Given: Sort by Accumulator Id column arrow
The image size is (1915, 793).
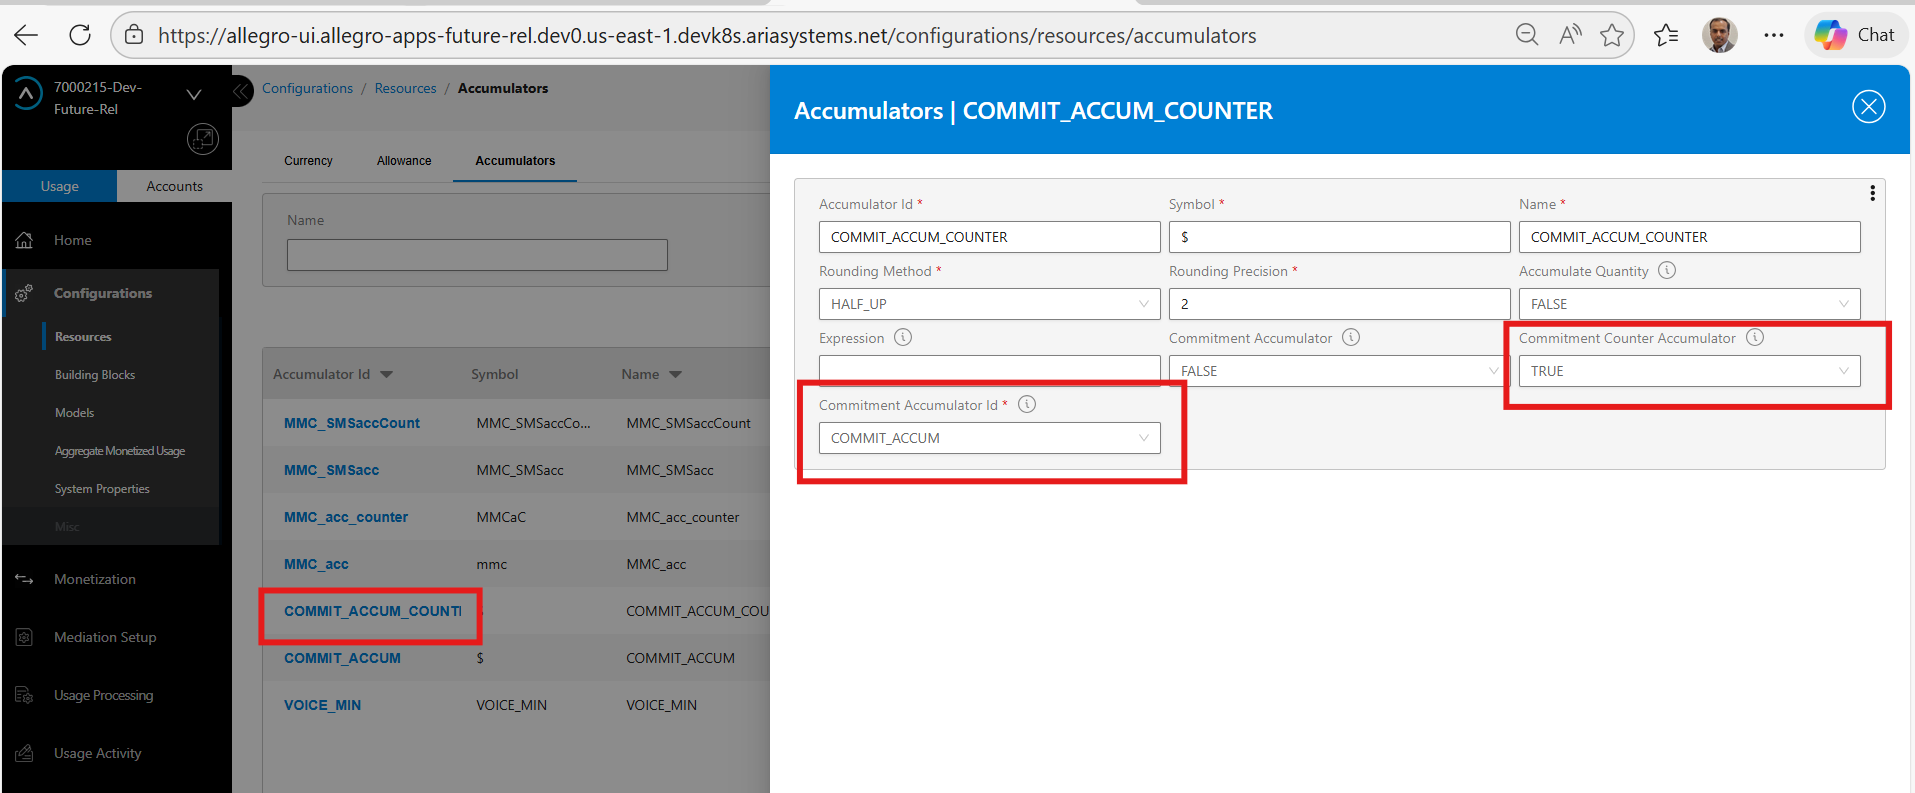Looking at the screenshot, I should pyautogui.click(x=387, y=375).
